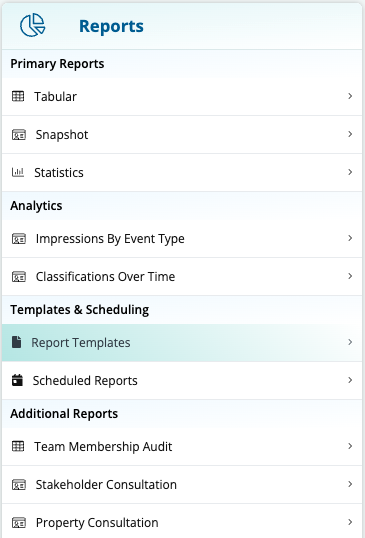The width and height of the screenshot is (365, 538).
Task: Click the Report Templates document icon
Action: click(x=16, y=342)
